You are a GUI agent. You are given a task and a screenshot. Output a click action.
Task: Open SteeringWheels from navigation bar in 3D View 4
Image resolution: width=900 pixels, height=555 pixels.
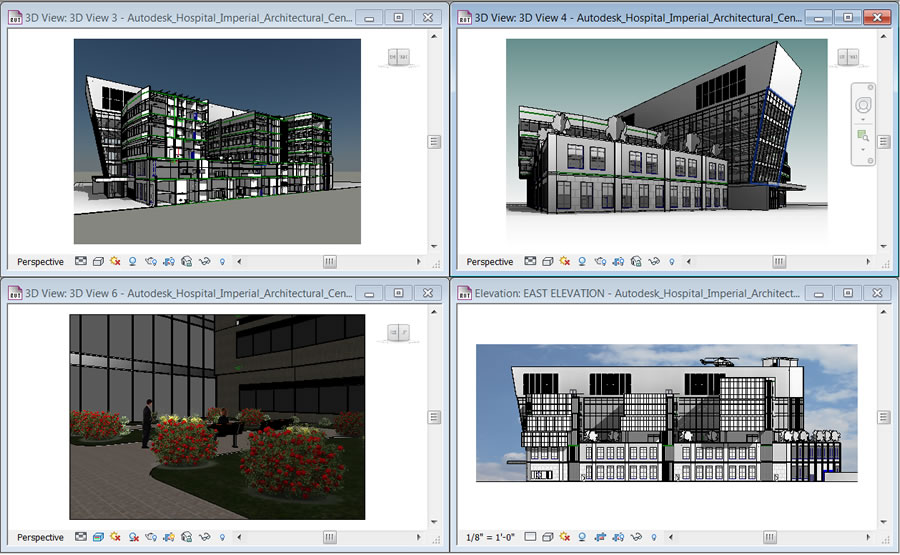click(863, 105)
